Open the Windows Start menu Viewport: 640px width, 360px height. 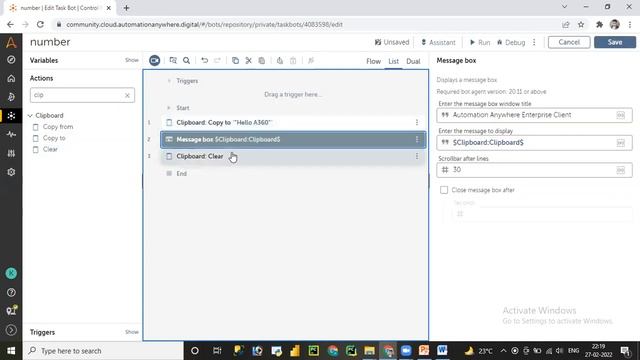[x=11, y=351]
